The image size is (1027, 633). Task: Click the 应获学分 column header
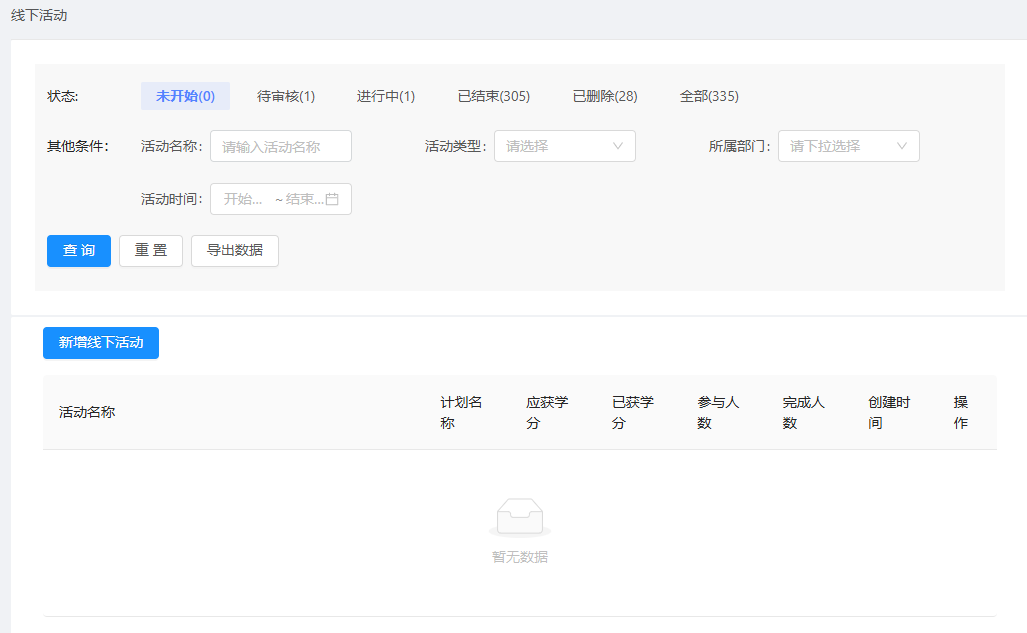tap(547, 412)
